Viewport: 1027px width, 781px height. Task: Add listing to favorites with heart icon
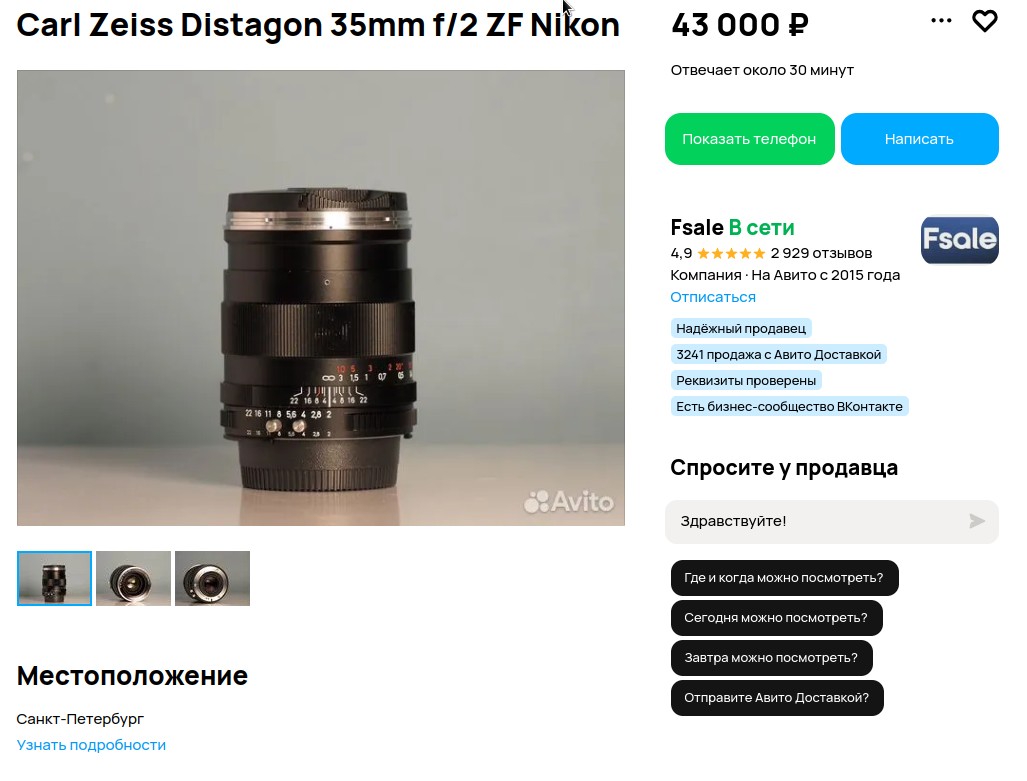pos(984,22)
